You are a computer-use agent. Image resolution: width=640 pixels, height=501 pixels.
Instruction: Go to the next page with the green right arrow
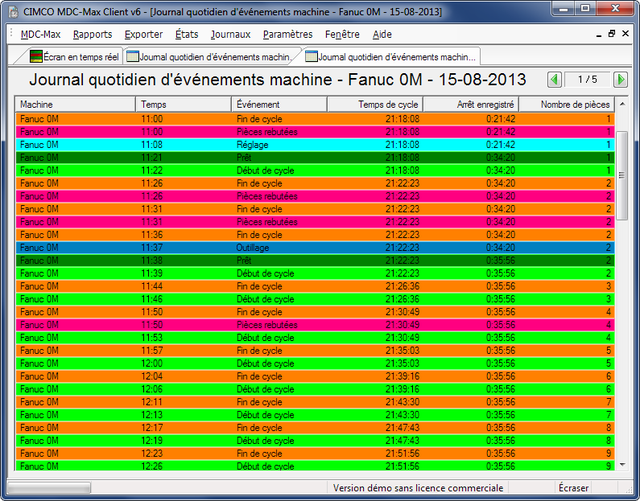tap(620, 79)
